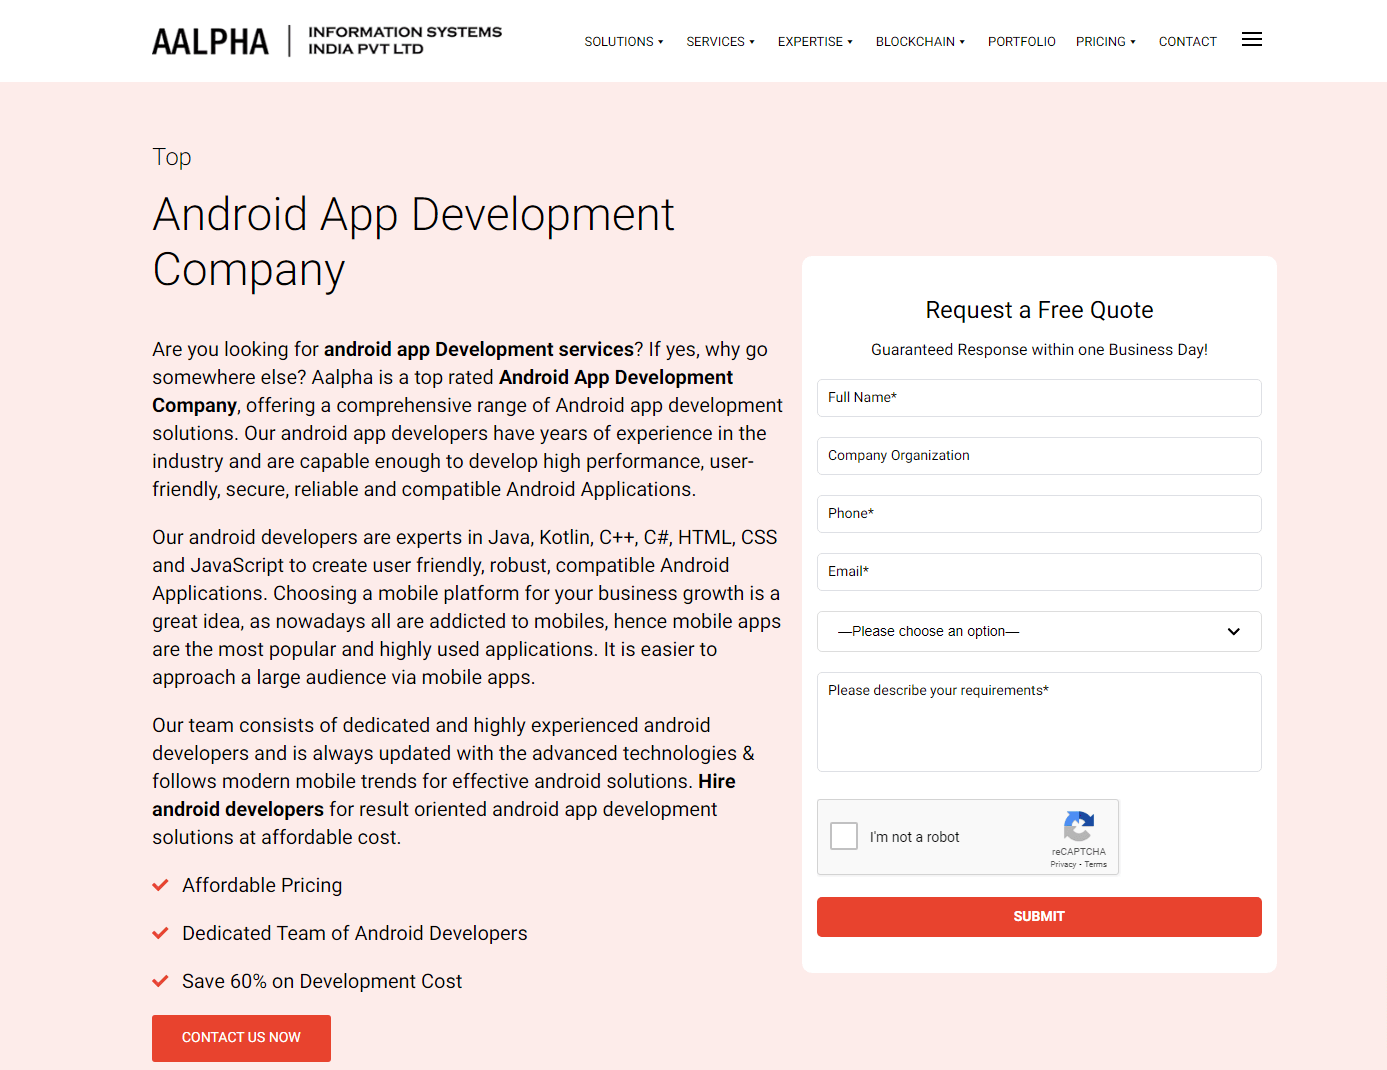Screen dimensions: 1387x1070
Task: Check the I'm not a robot box
Action: point(844,836)
